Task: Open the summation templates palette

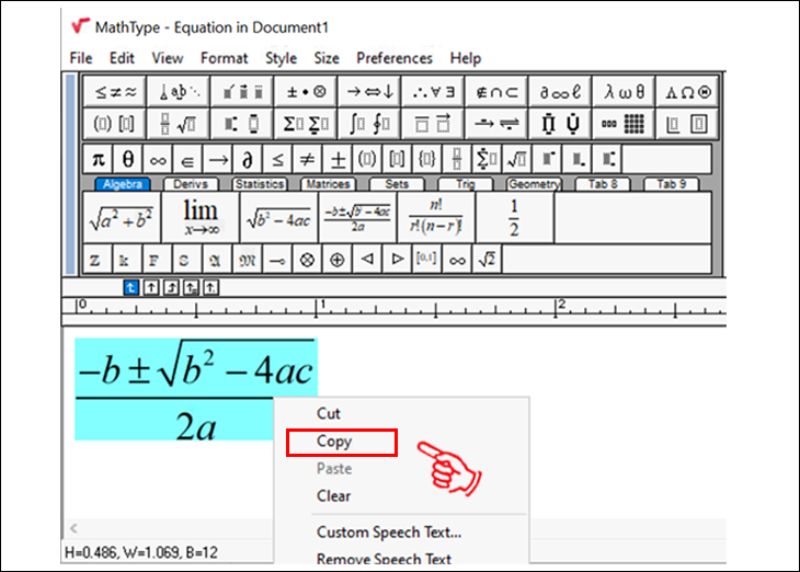Action: tap(306, 123)
